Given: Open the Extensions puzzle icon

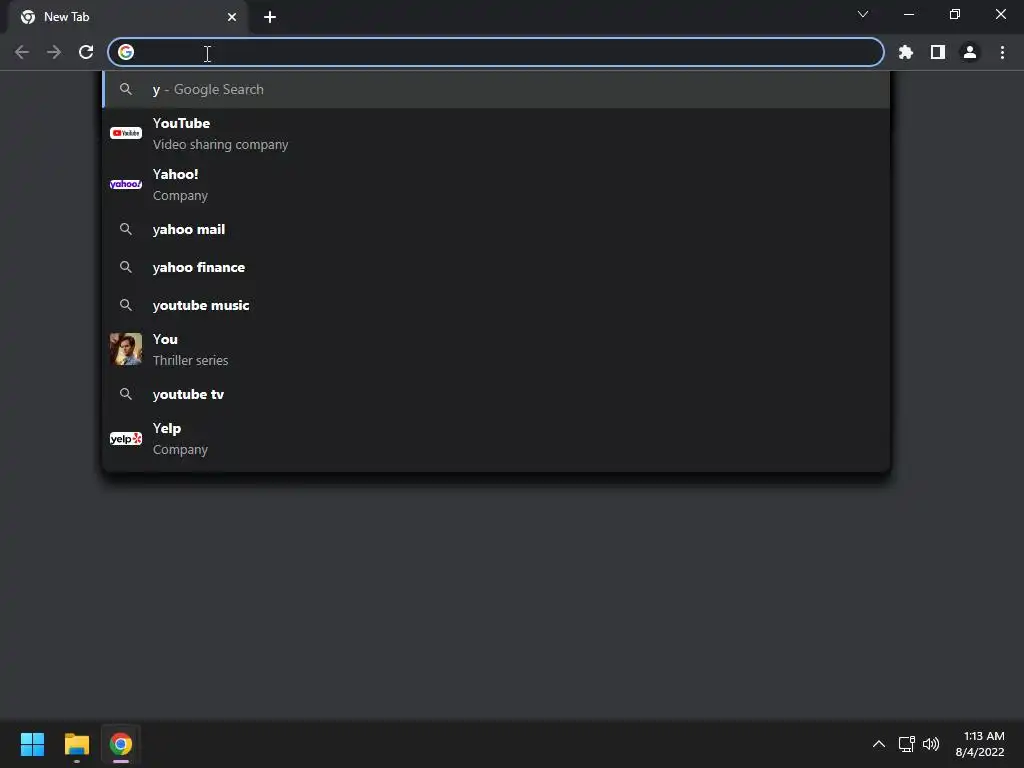Looking at the screenshot, I should 906,52.
